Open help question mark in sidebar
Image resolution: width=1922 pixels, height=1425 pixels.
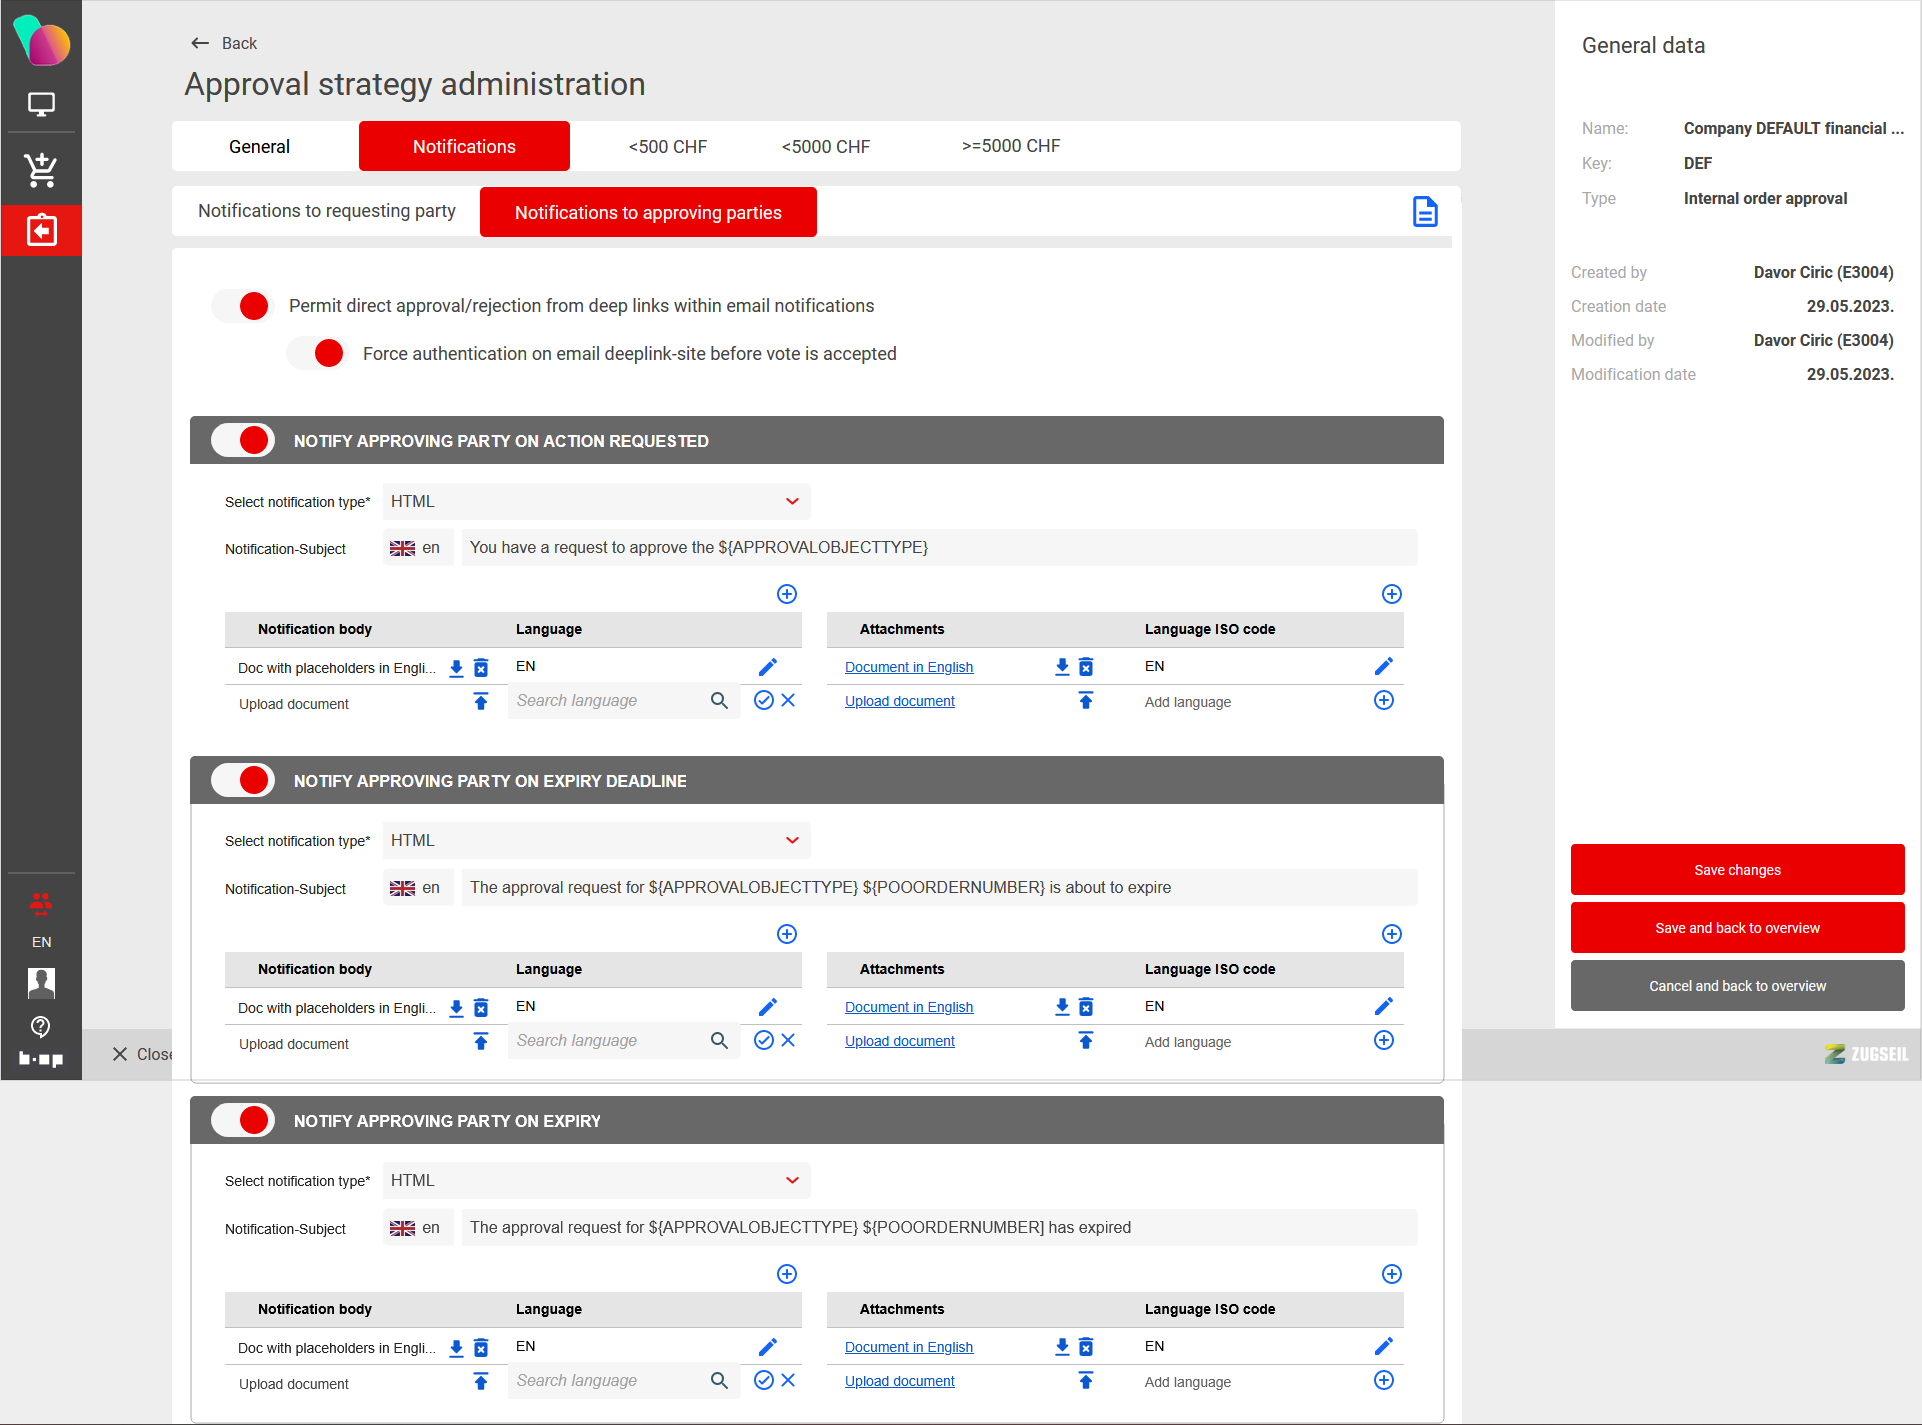click(x=41, y=1026)
